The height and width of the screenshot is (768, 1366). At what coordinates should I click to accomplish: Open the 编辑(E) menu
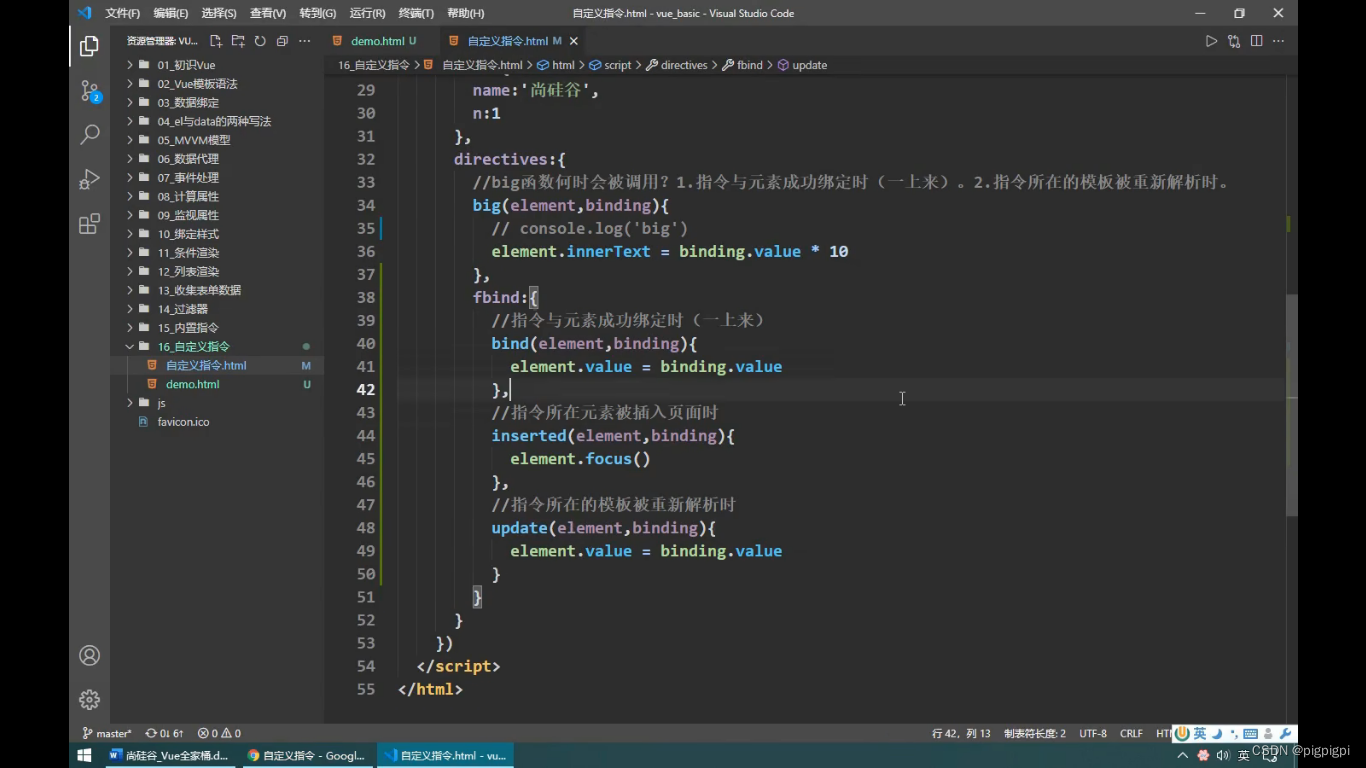tap(171, 13)
